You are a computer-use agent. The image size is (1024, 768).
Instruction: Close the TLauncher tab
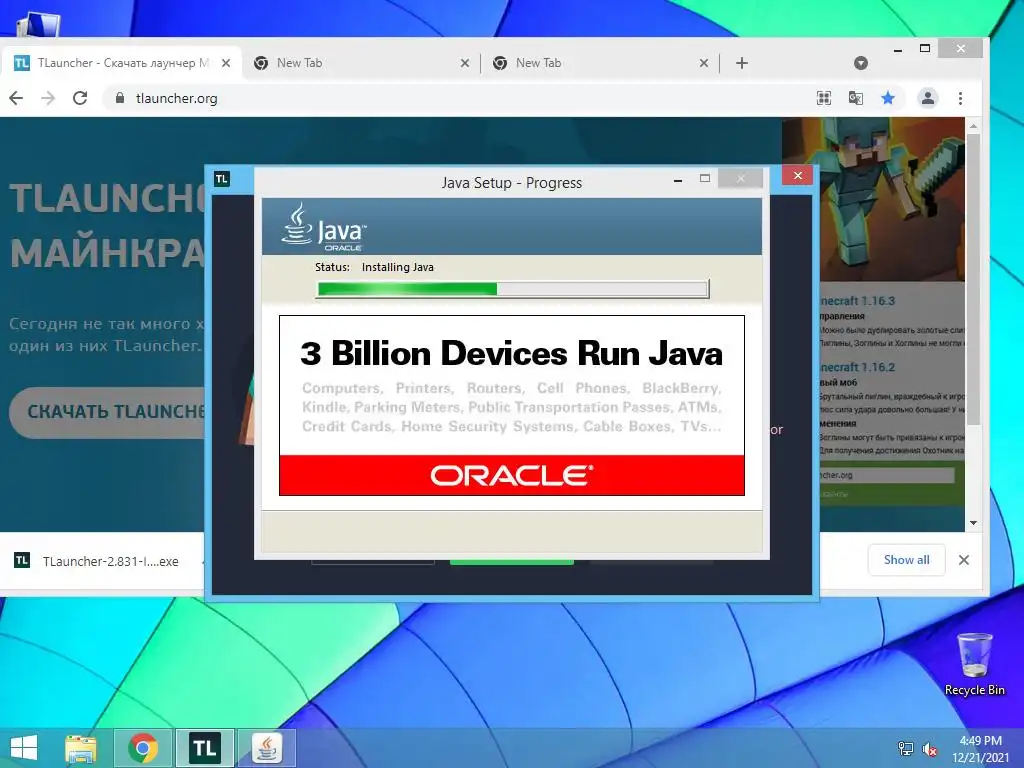(x=226, y=63)
